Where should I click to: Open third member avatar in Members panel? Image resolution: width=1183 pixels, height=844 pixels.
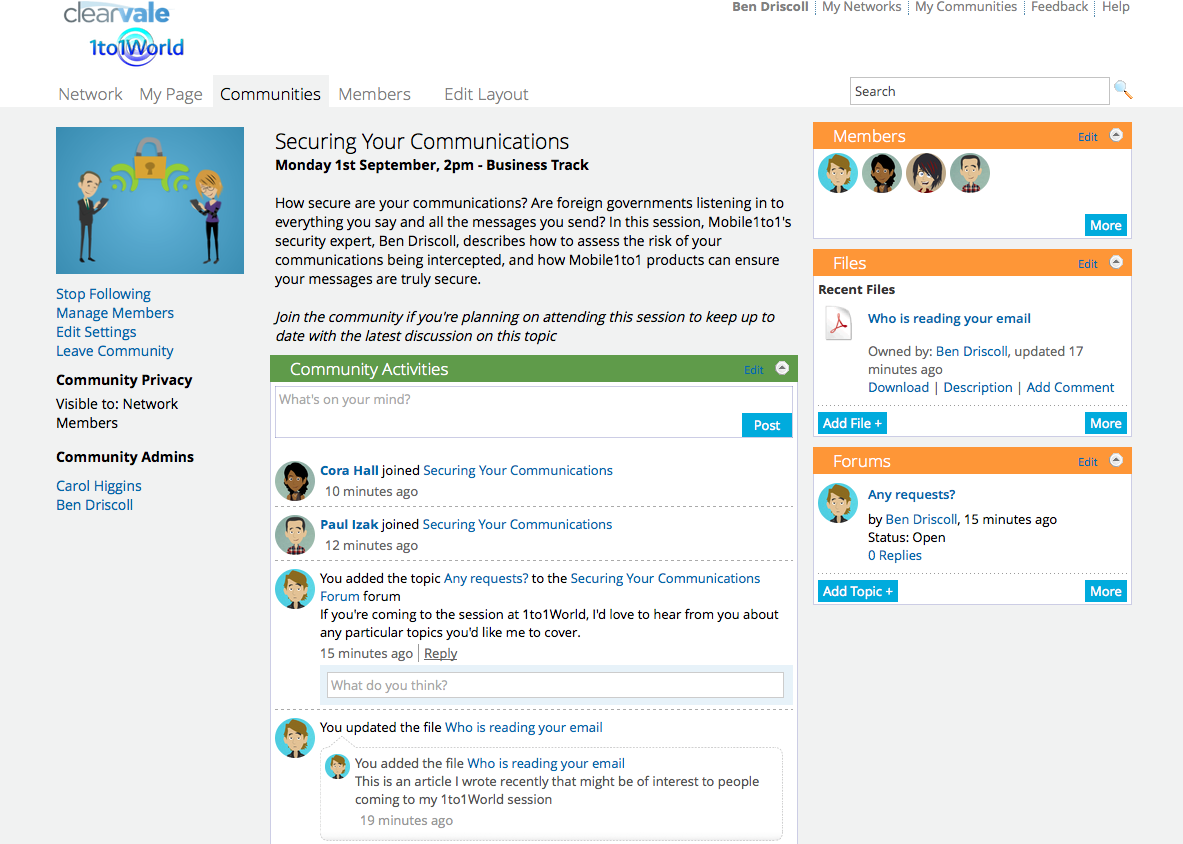pos(925,173)
